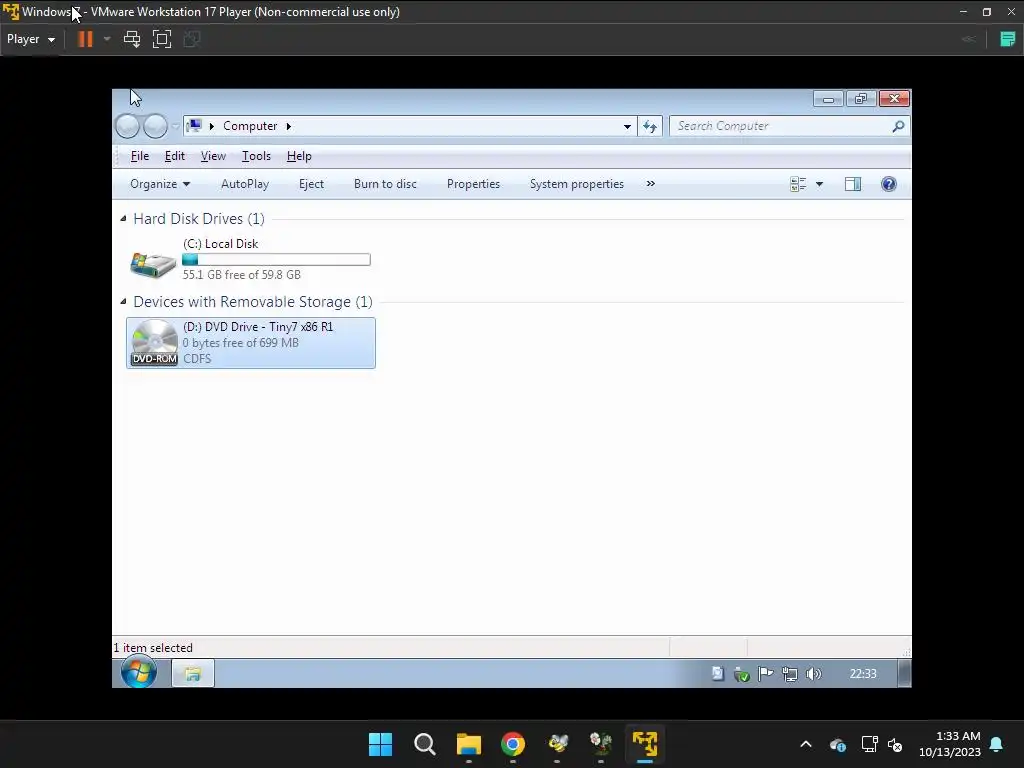
Task: Select the Local Disk C drive icon
Action: (x=153, y=264)
